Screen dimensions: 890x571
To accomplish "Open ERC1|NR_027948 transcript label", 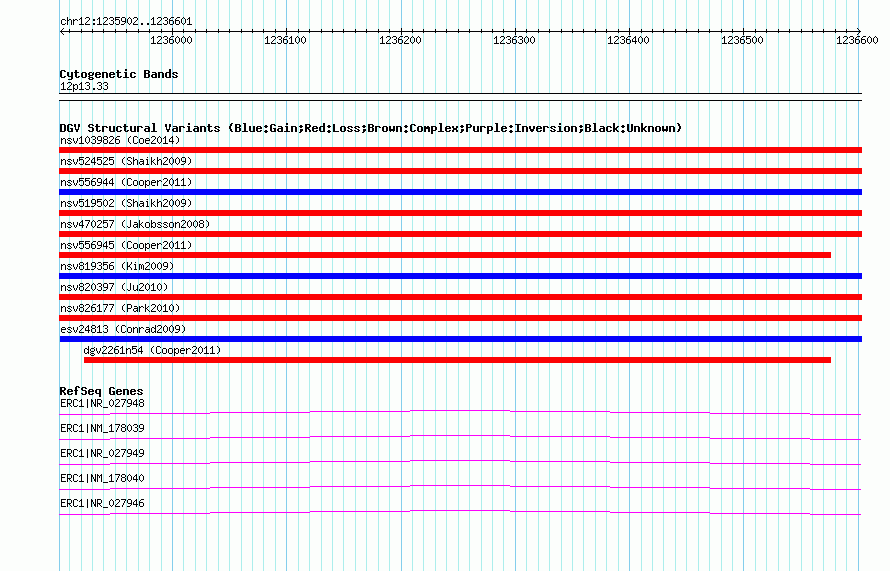I will click(102, 404).
